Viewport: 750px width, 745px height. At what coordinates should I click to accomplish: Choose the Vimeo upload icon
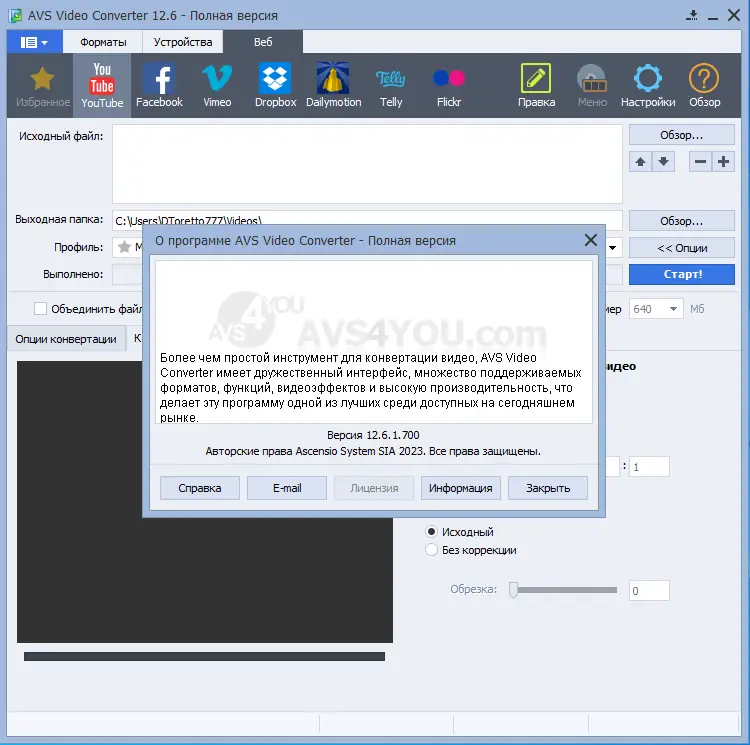(x=217, y=86)
